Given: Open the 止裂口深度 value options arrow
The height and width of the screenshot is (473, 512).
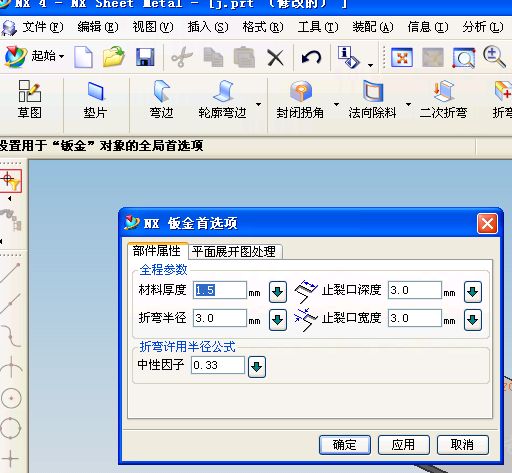Looking at the screenshot, I should [473, 292].
